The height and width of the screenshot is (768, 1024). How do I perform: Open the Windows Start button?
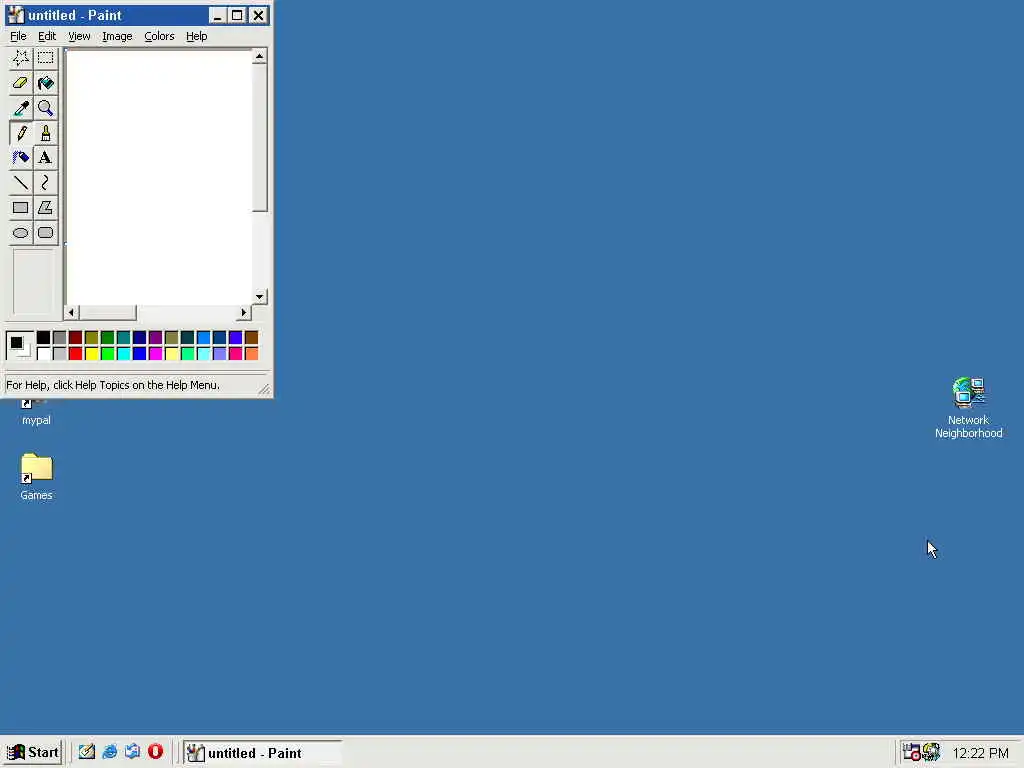click(x=32, y=752)
